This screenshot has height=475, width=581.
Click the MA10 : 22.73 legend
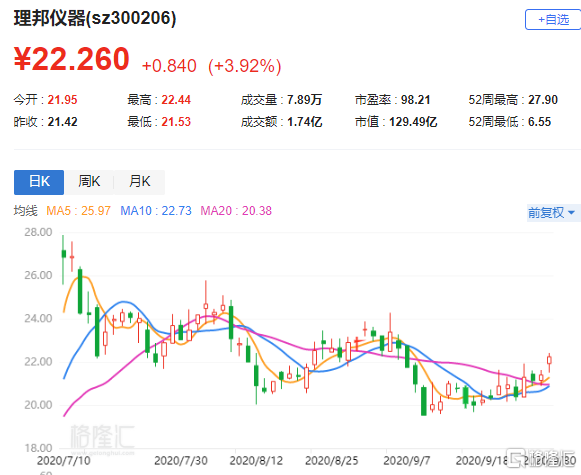point(156,211)
